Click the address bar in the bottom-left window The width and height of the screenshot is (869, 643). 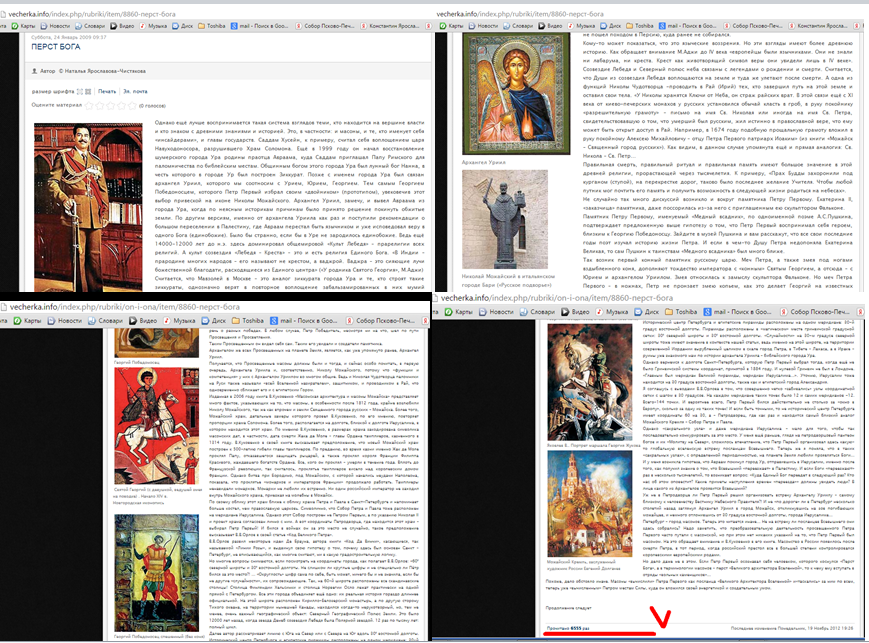coord(215,307)
